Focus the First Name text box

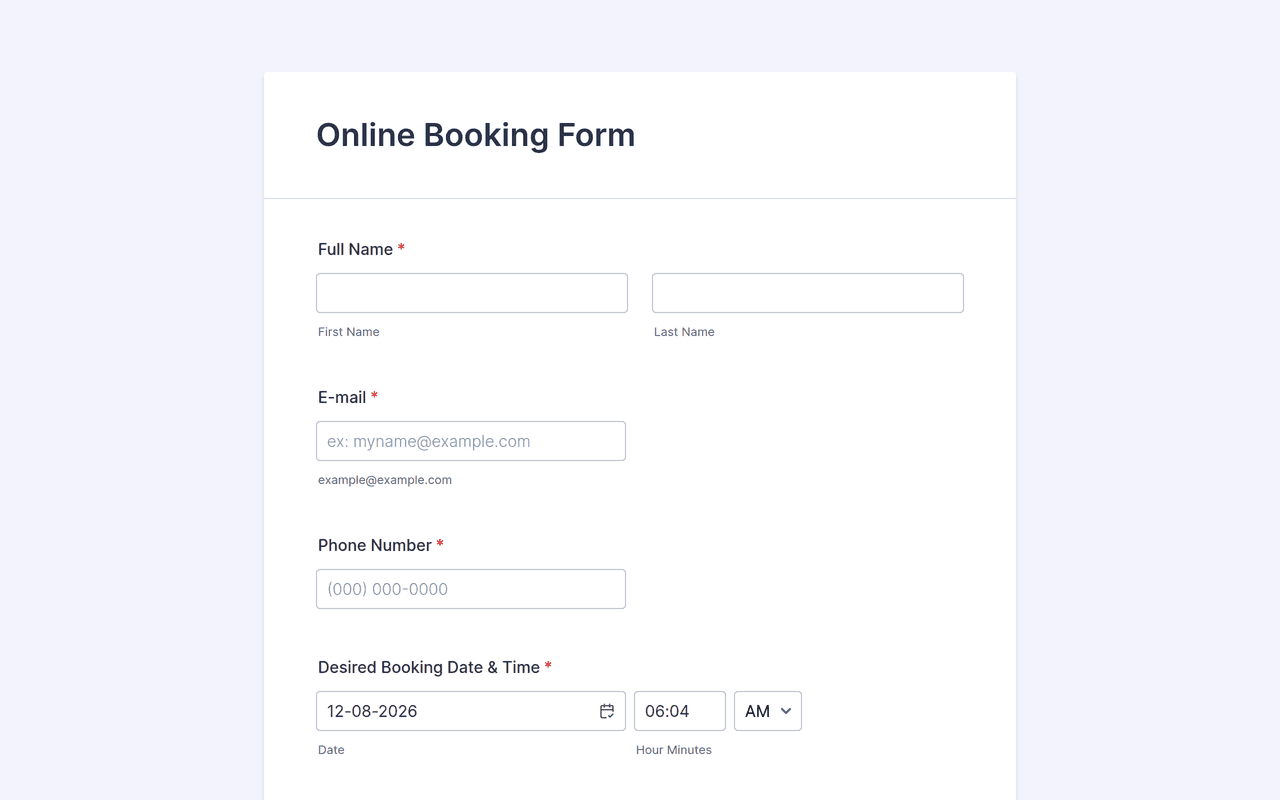pos(472,293)
